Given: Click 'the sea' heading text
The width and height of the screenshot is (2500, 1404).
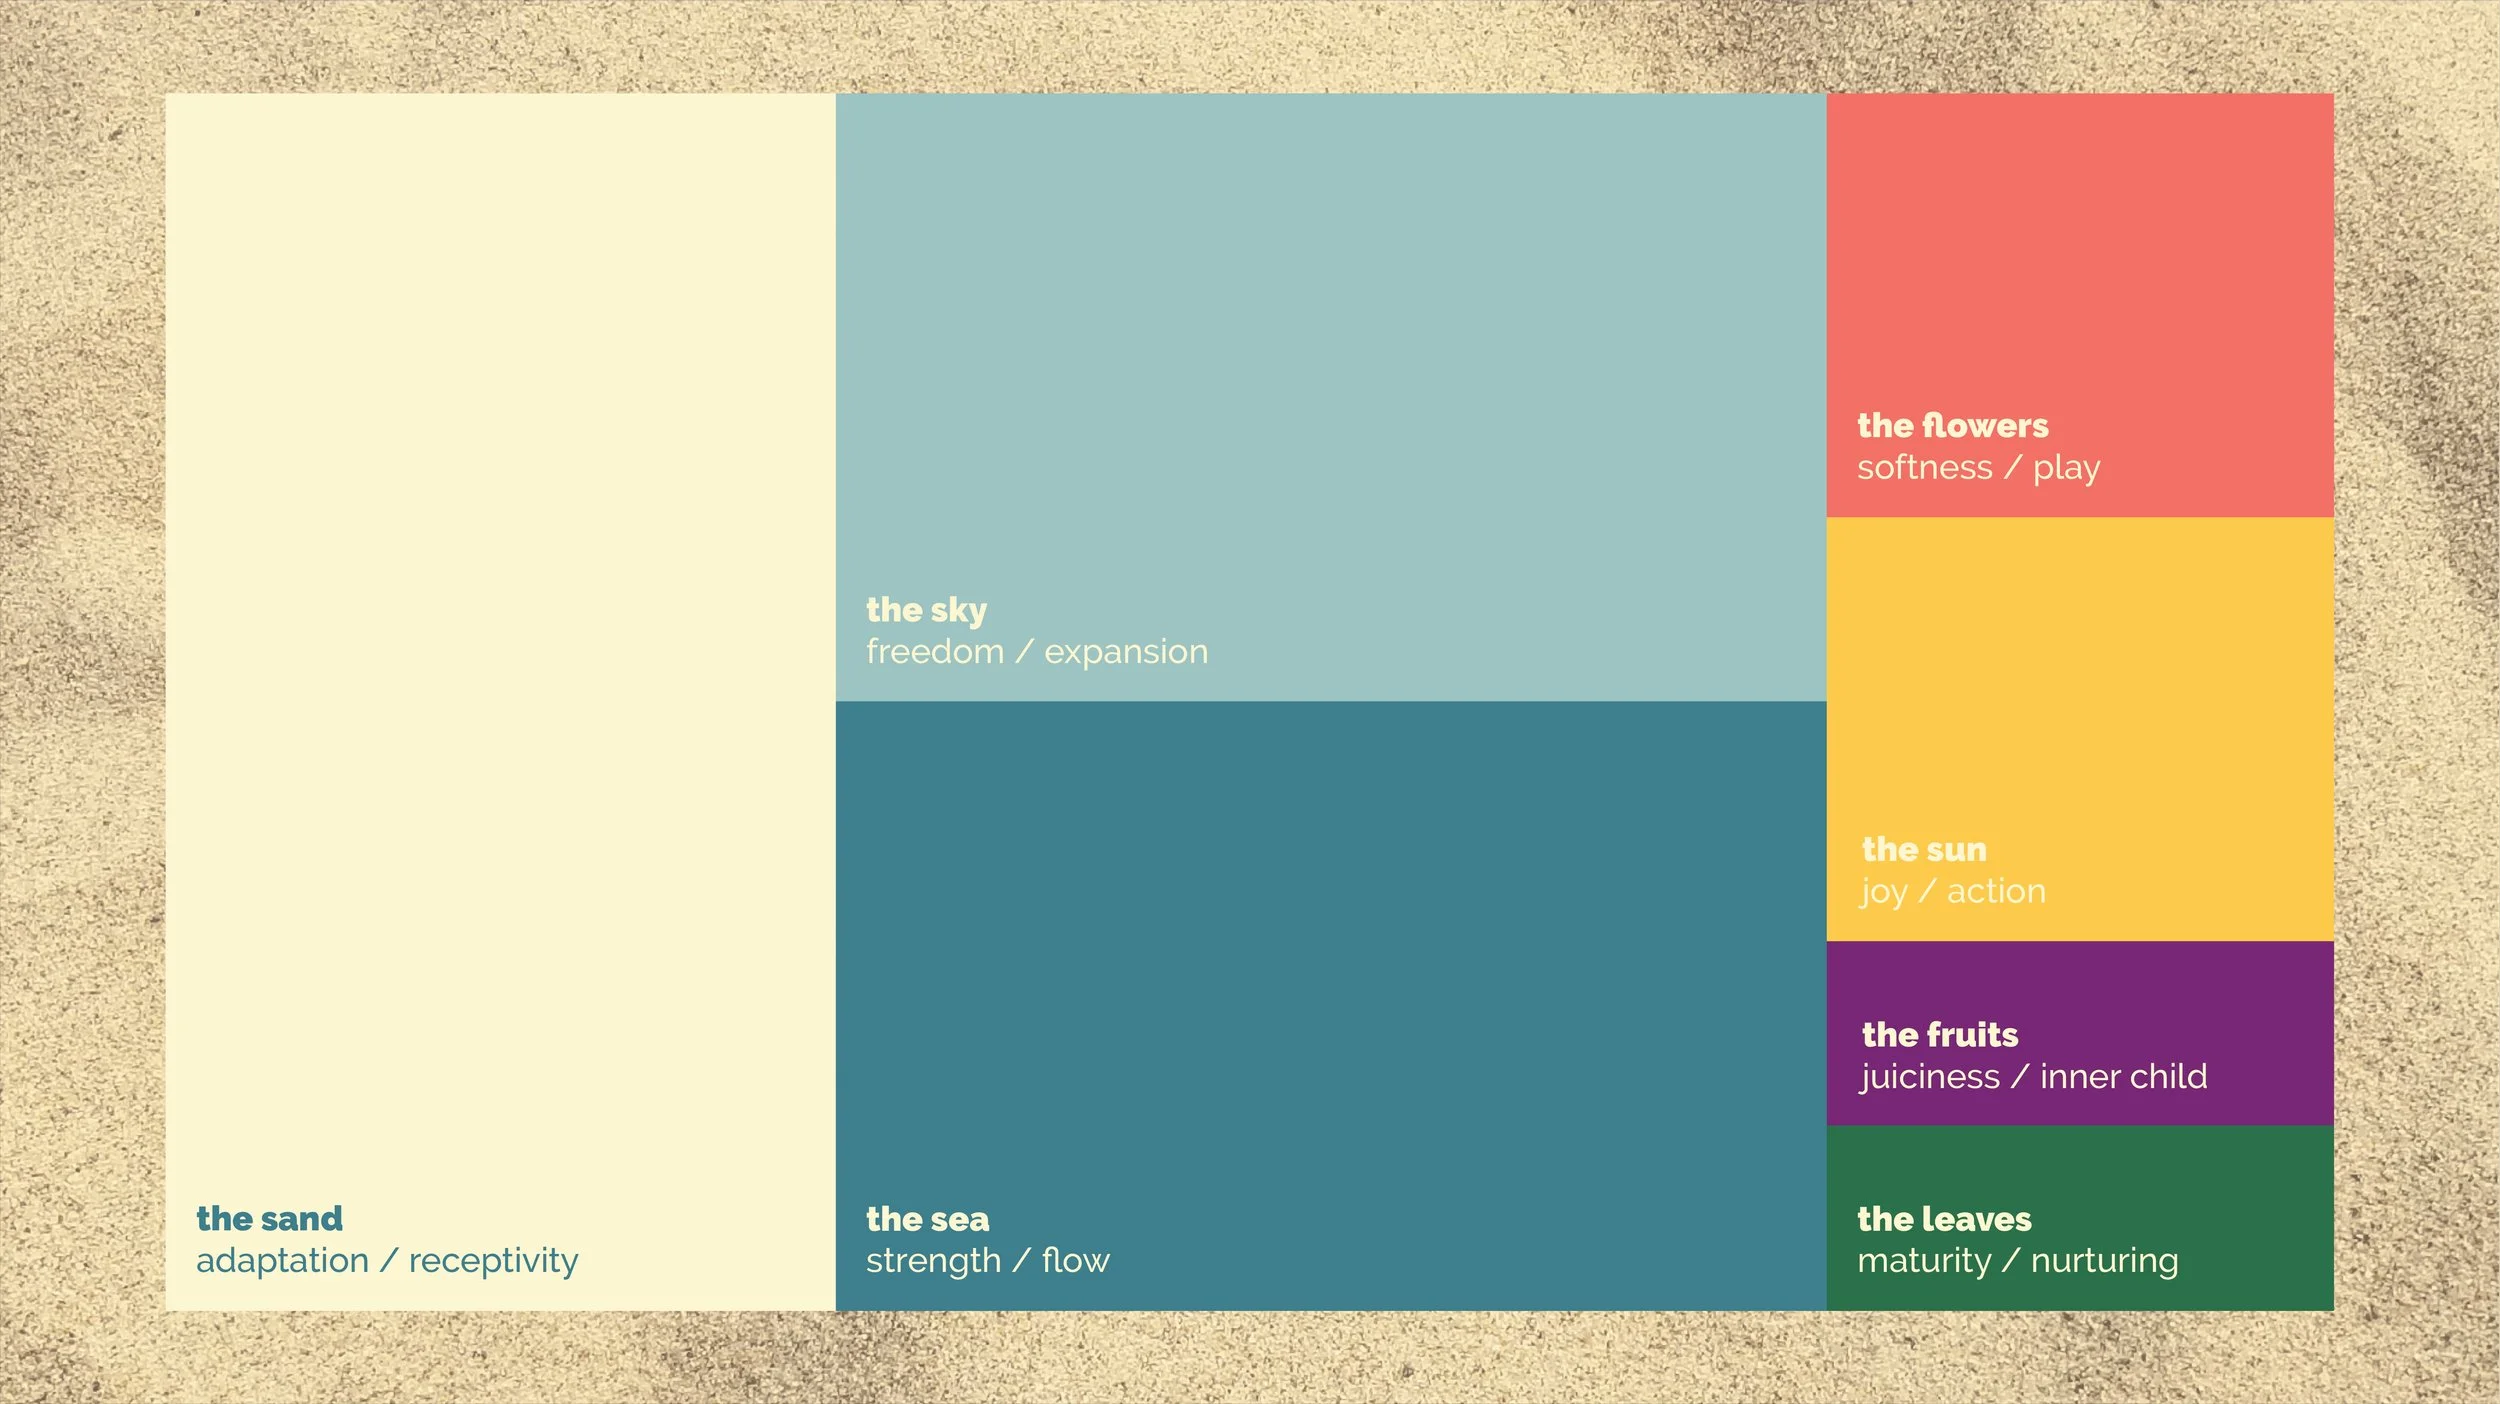Looking at the screenshot, I should point(927,1218).
